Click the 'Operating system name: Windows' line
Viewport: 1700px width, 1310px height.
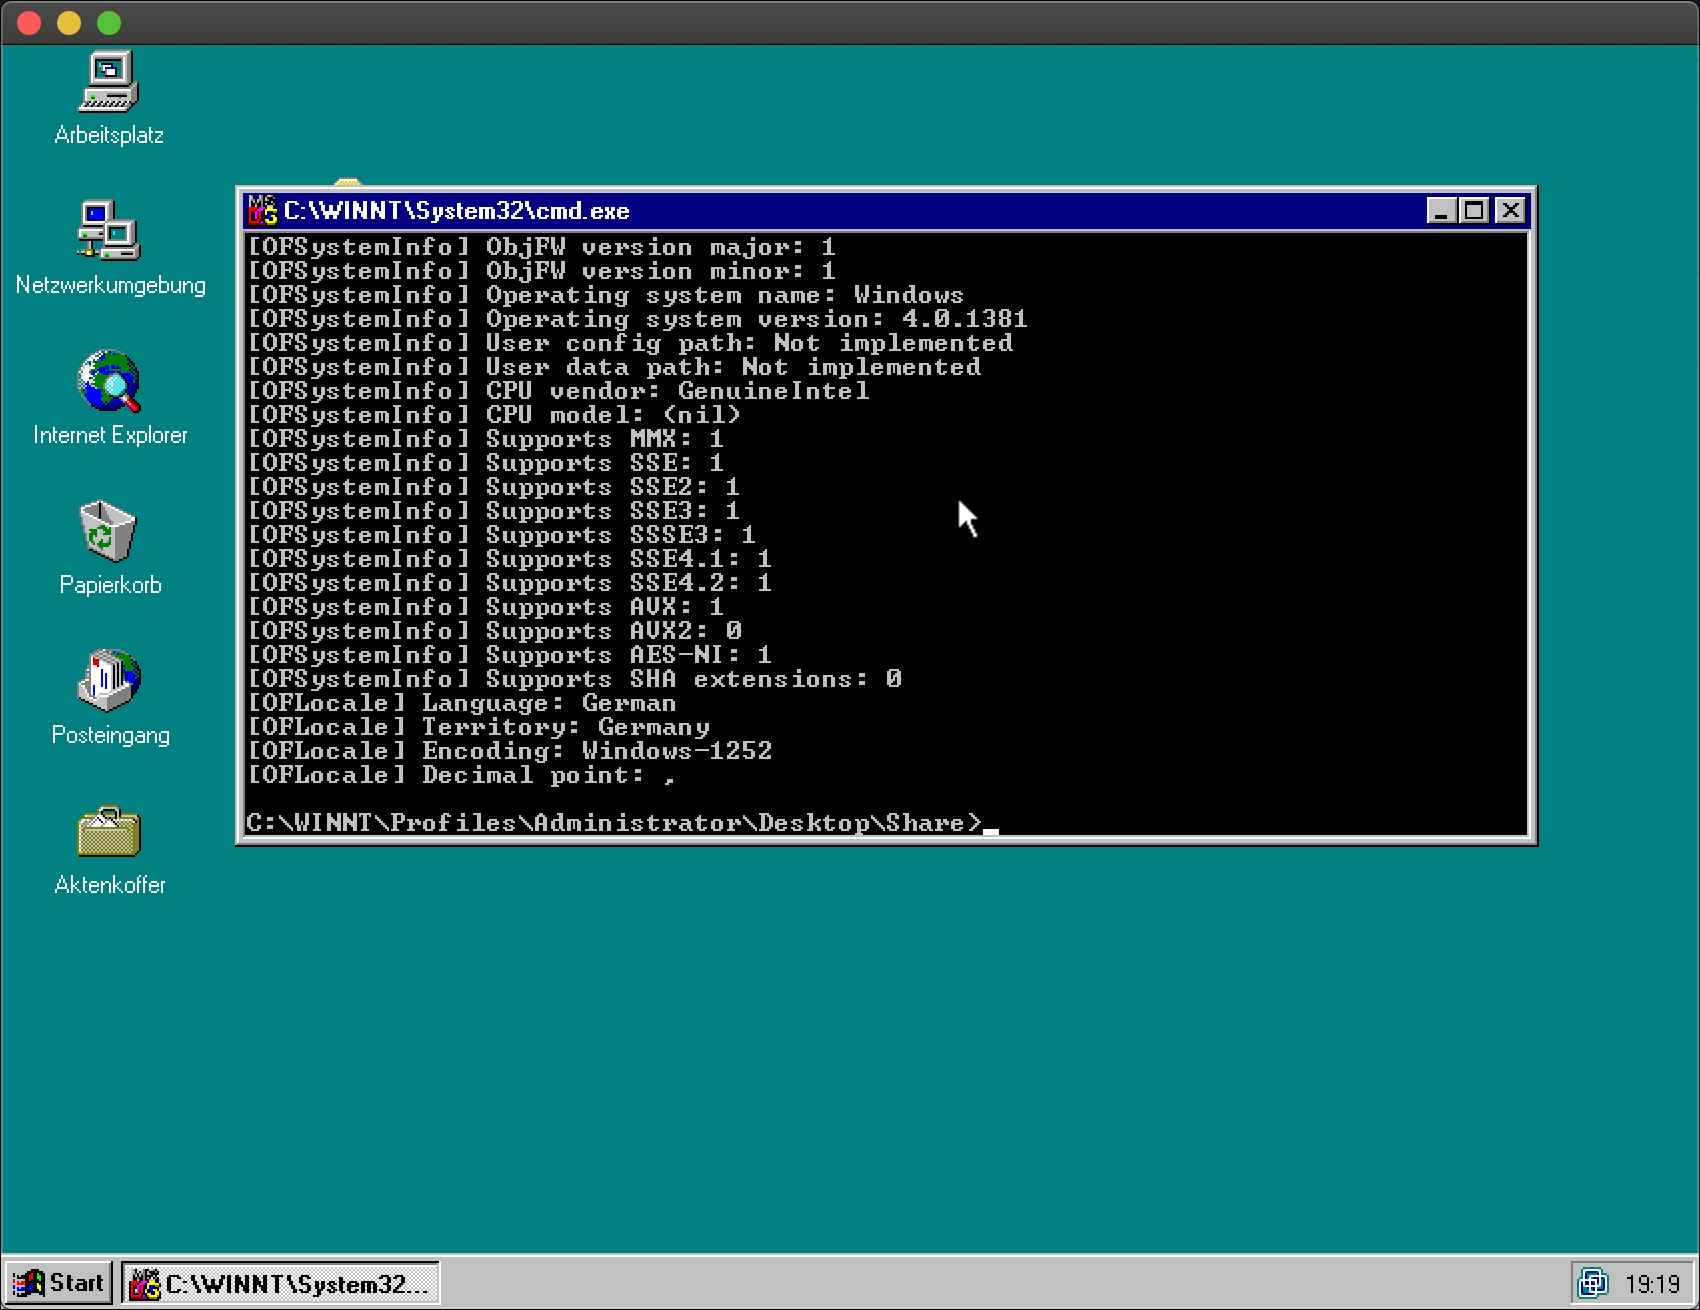click(605, 295)
